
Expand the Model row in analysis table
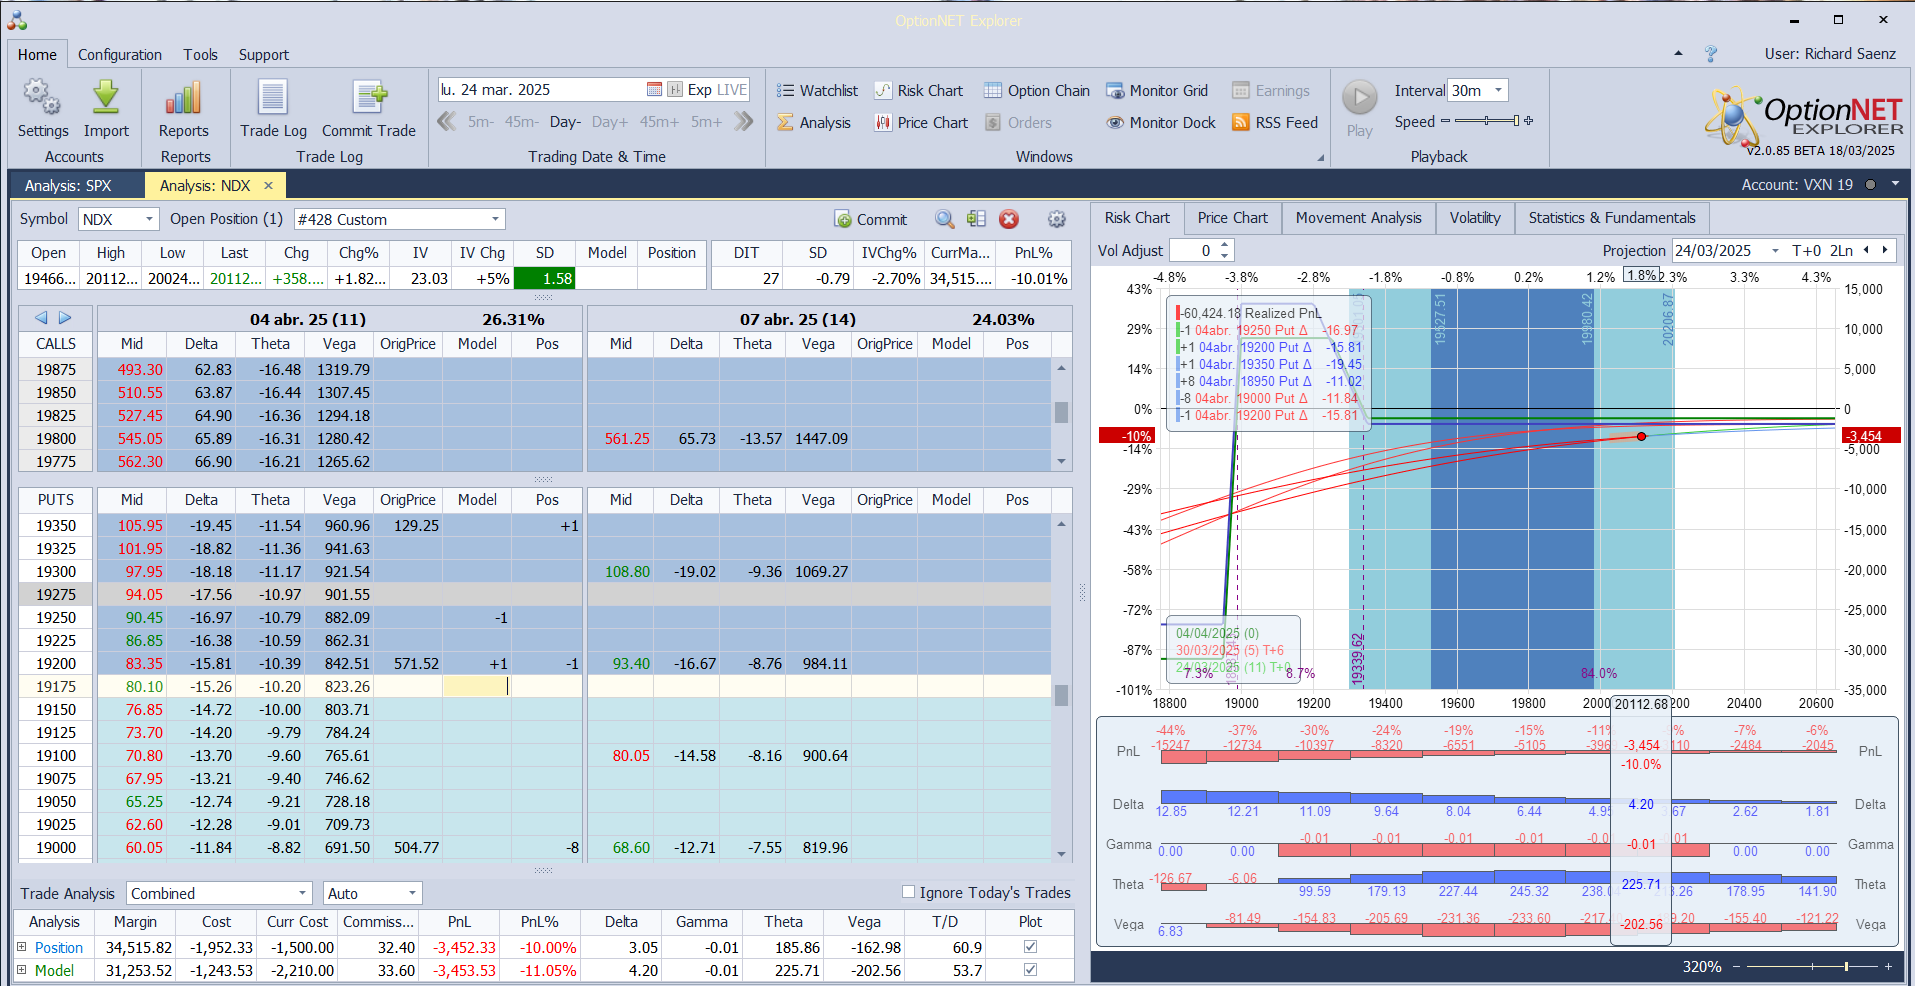[x=21, y=970]
